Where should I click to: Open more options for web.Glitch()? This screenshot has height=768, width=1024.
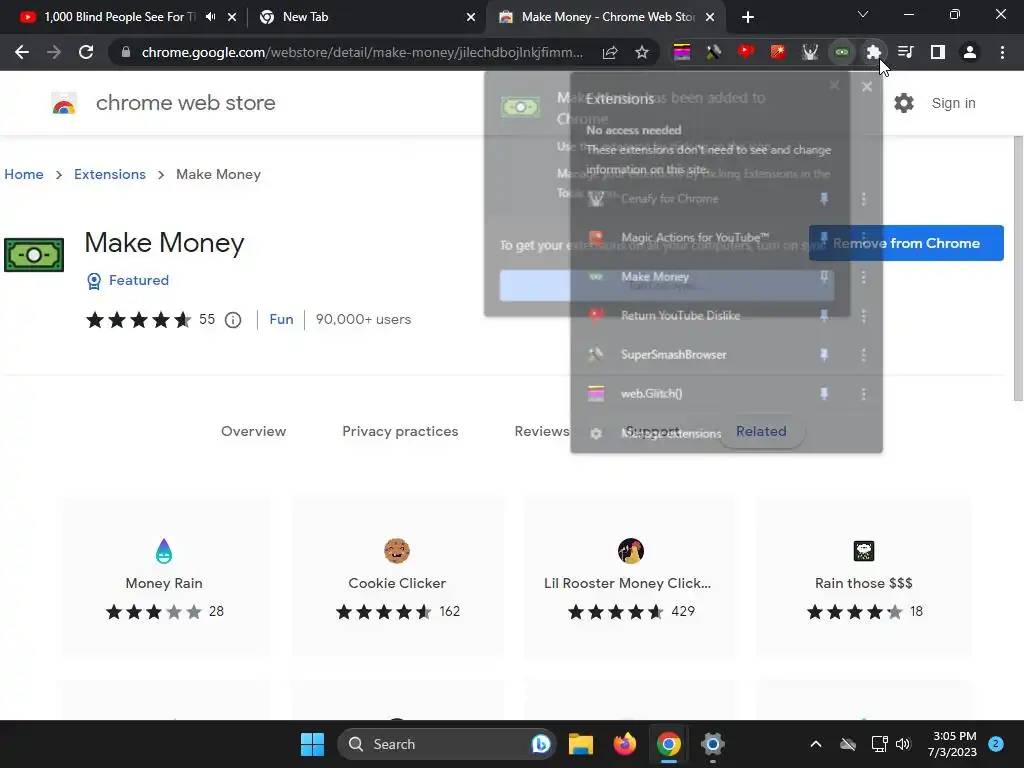tap(863, 394)
